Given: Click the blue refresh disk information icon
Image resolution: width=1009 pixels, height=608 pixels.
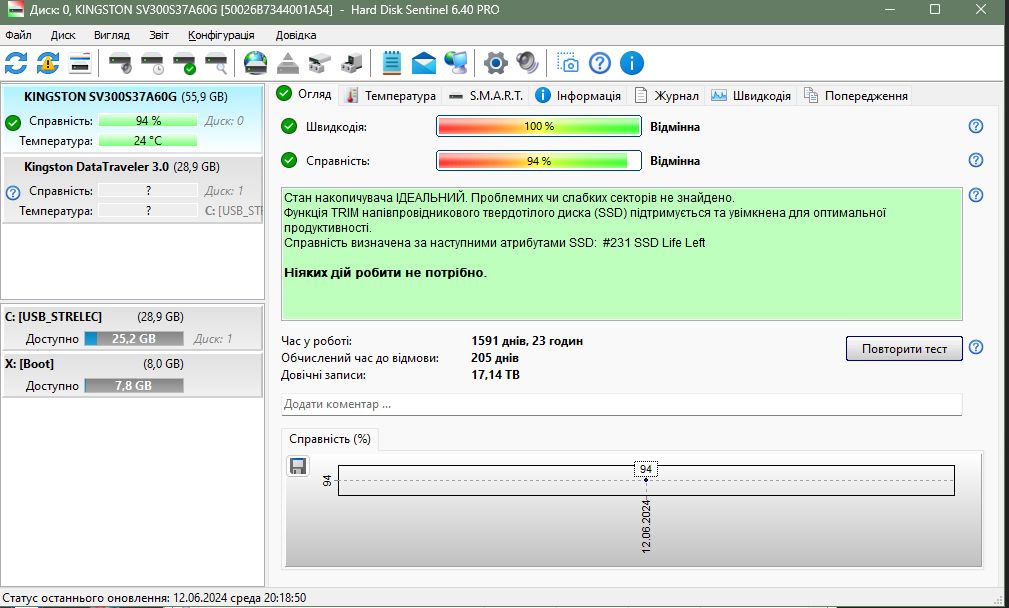Looking at the screenshot, I should [16, 63].
